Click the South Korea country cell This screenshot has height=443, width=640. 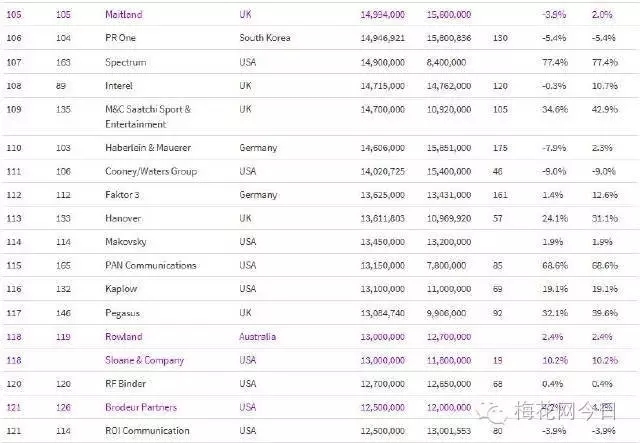click(264, 38)
